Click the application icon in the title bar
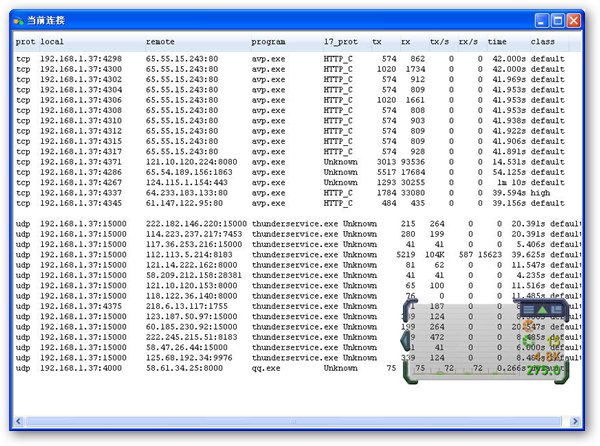Screen dimensions: 600x446 pos(18,21)
